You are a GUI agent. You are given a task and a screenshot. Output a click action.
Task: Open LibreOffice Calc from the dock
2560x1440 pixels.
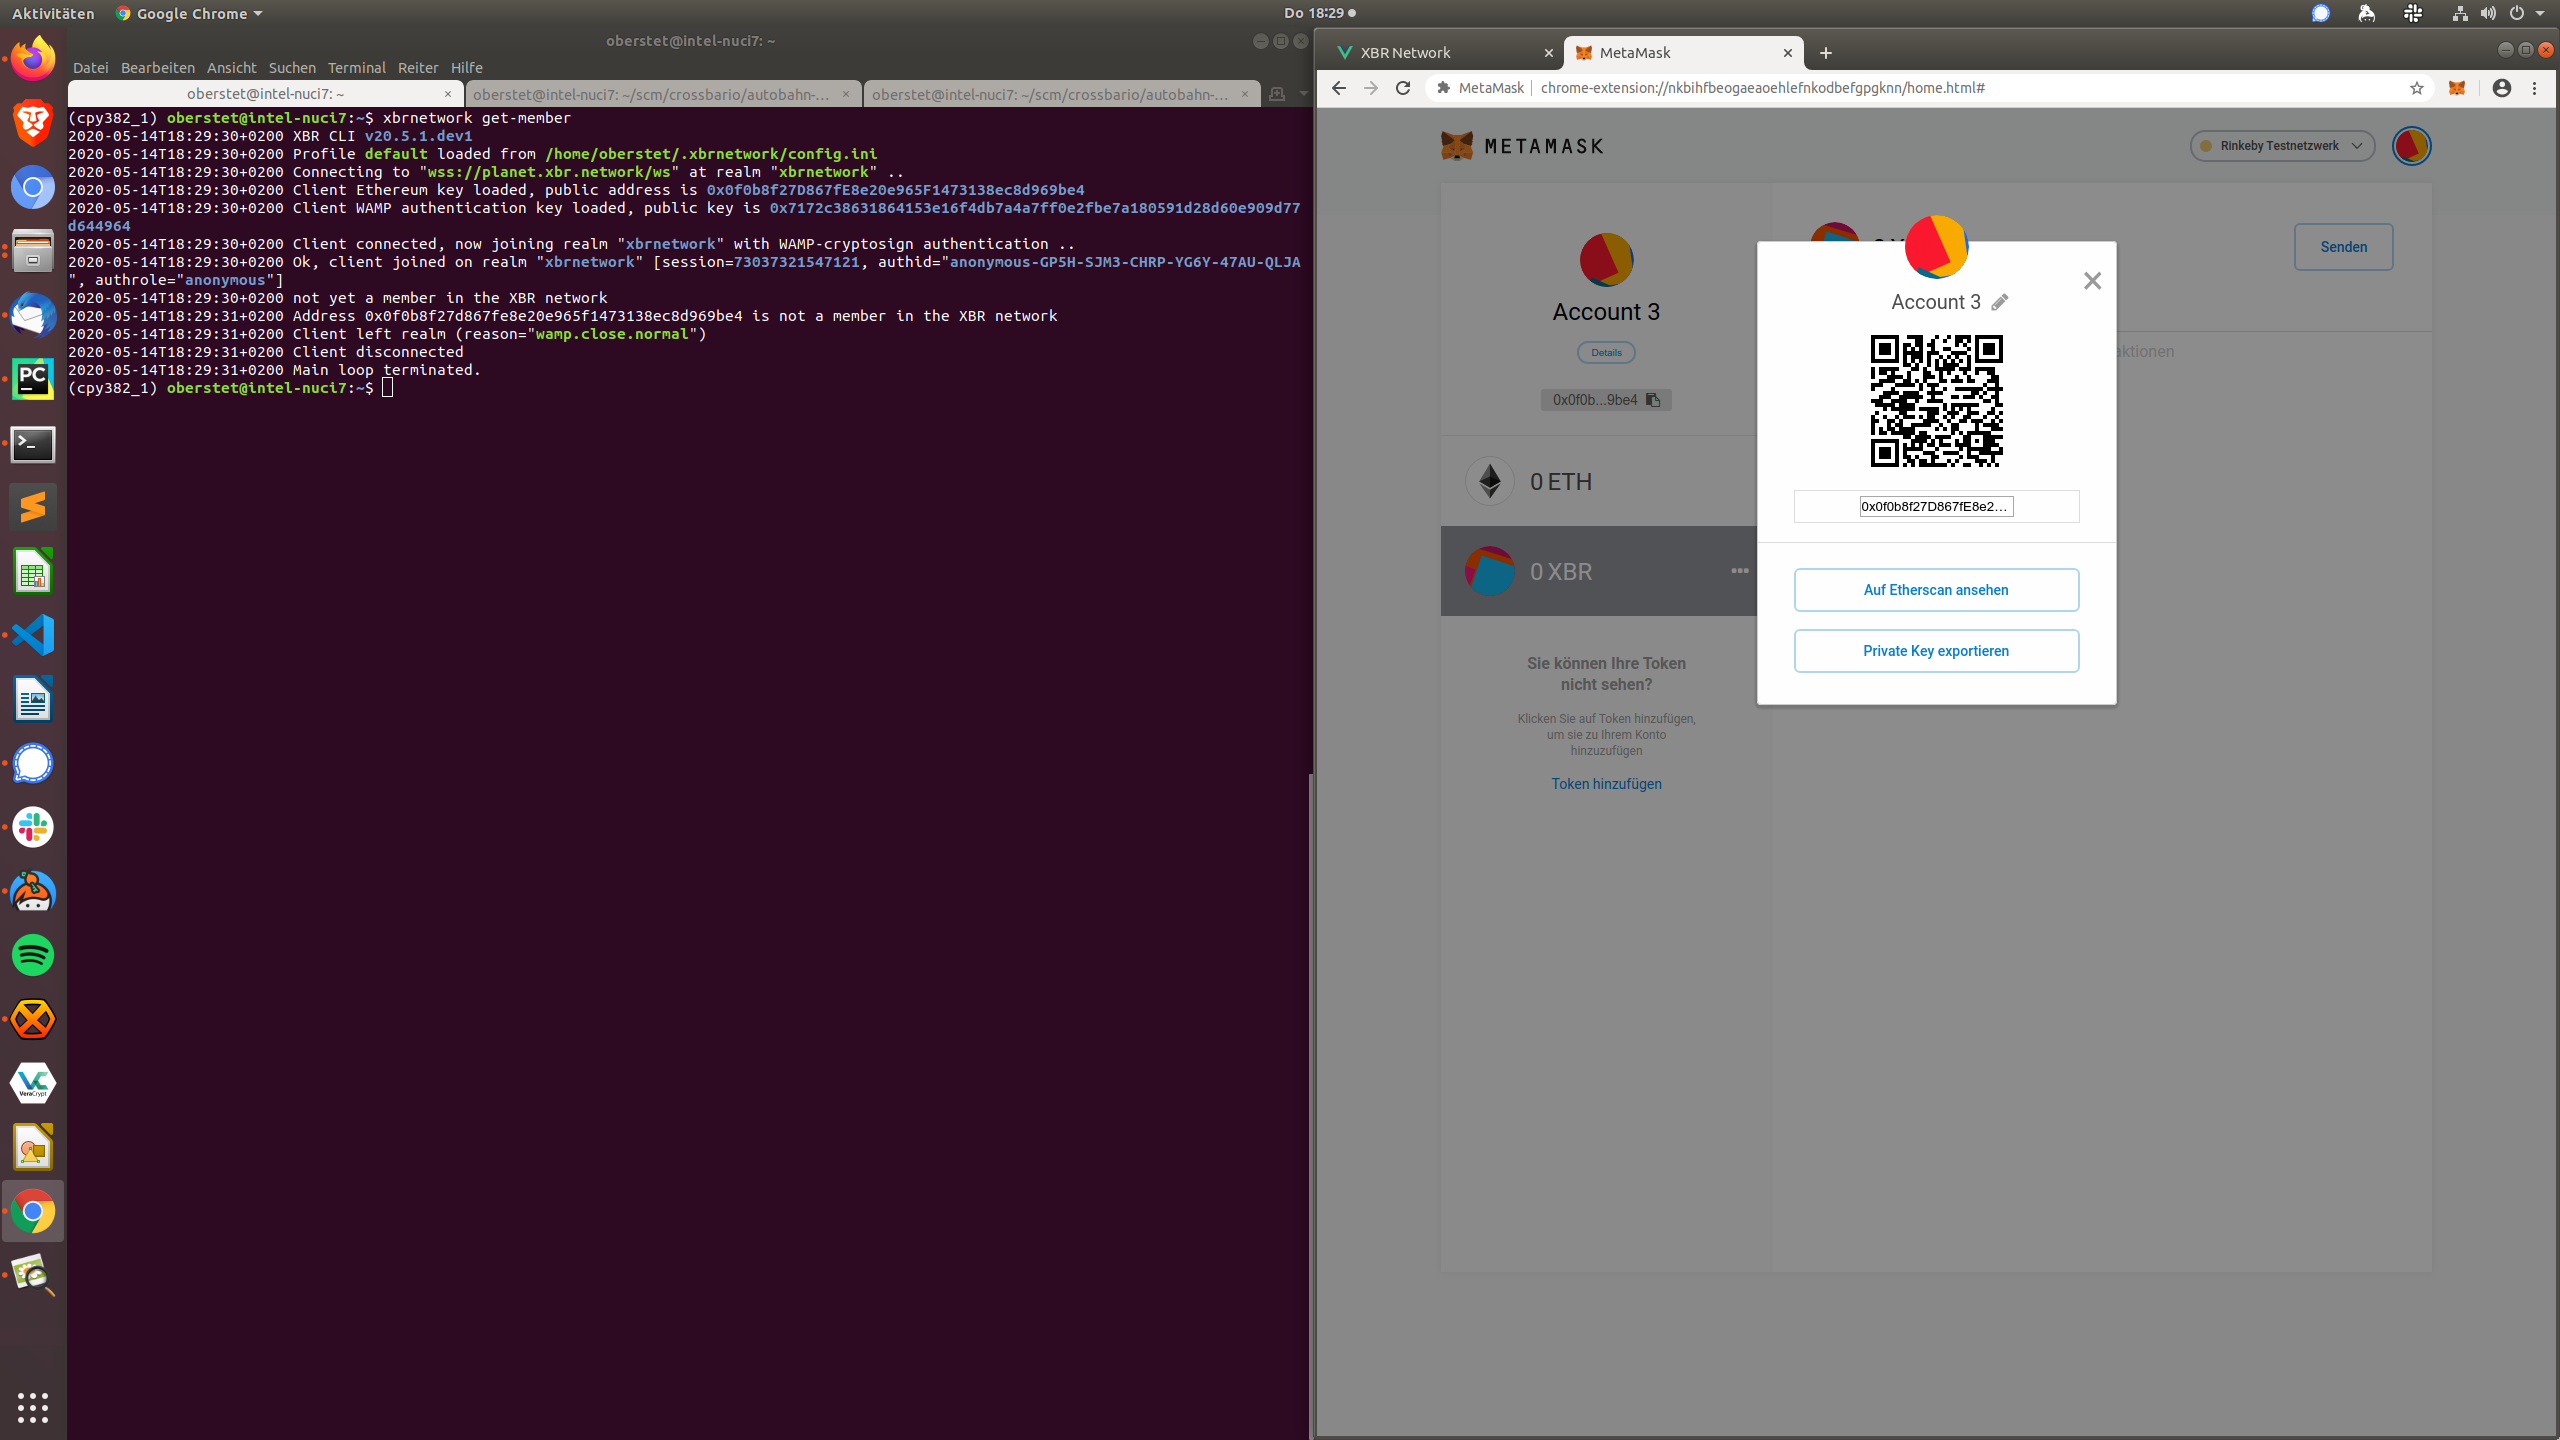click(x=33, y=571)
